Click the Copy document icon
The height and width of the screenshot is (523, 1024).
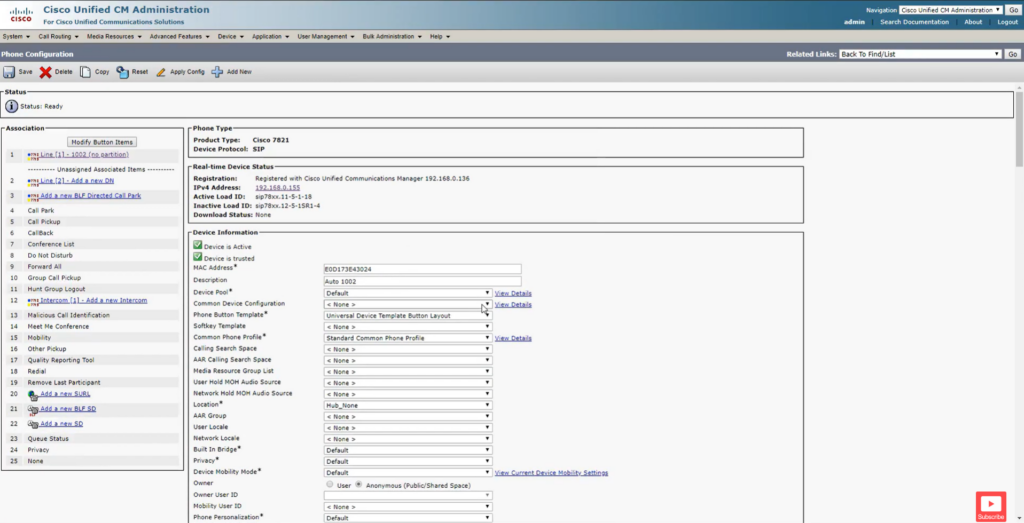pyautogui.click(x=85, y=72)
